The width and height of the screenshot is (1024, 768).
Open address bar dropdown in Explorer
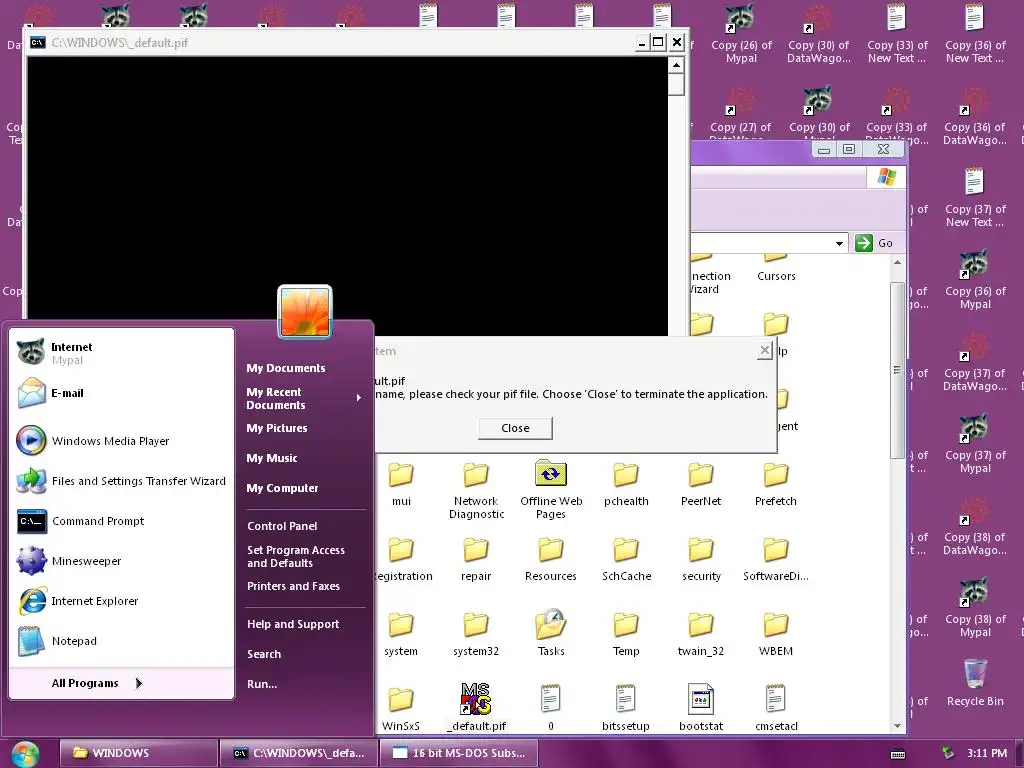click(839, 244)
